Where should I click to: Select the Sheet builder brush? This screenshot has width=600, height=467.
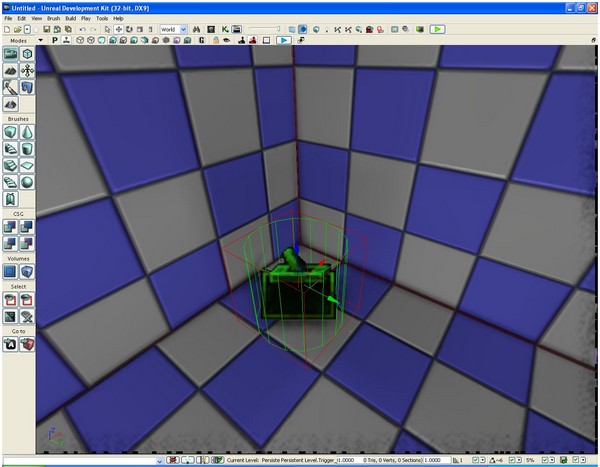click(27, 165)
